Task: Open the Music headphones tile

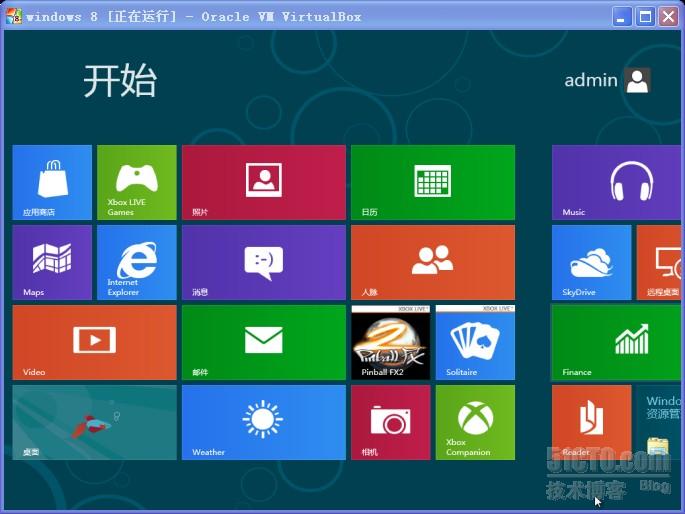Action: point(616,183)
